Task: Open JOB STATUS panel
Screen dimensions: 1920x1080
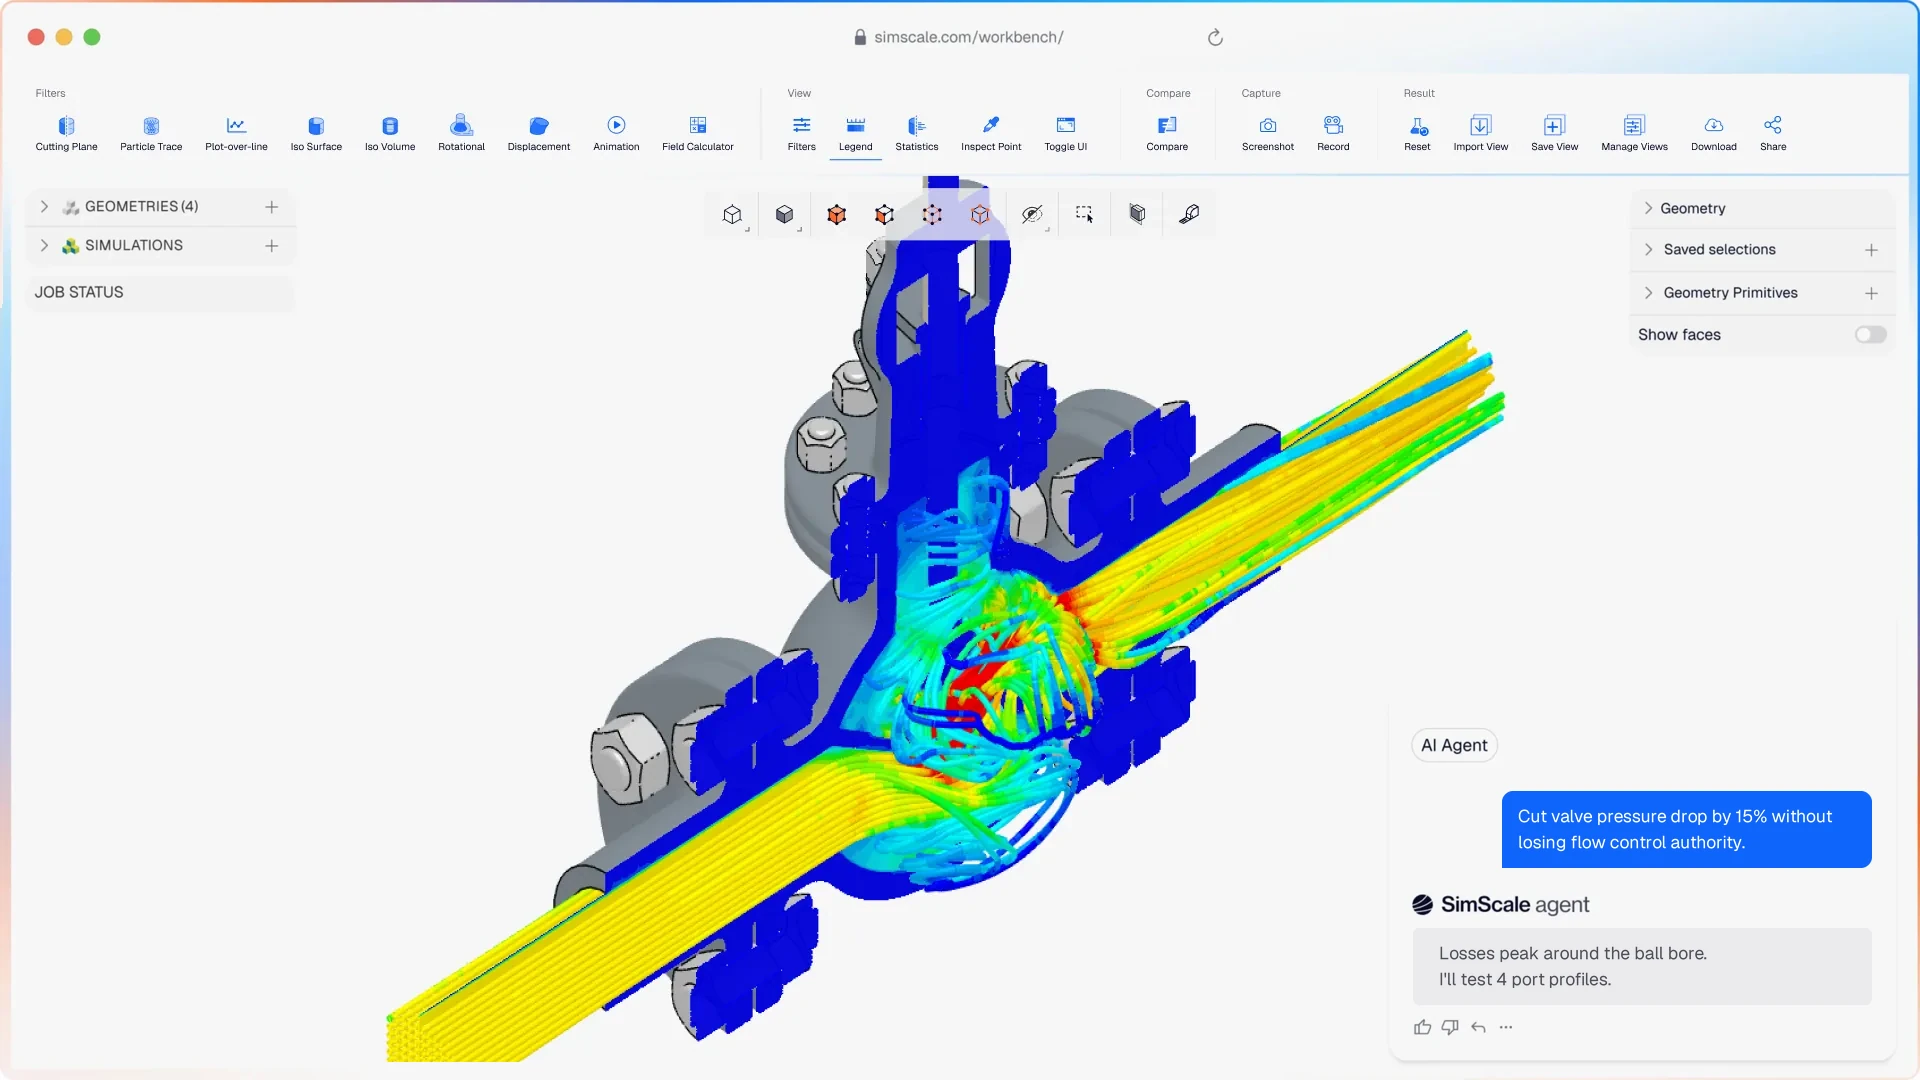Action: point(160,292)
